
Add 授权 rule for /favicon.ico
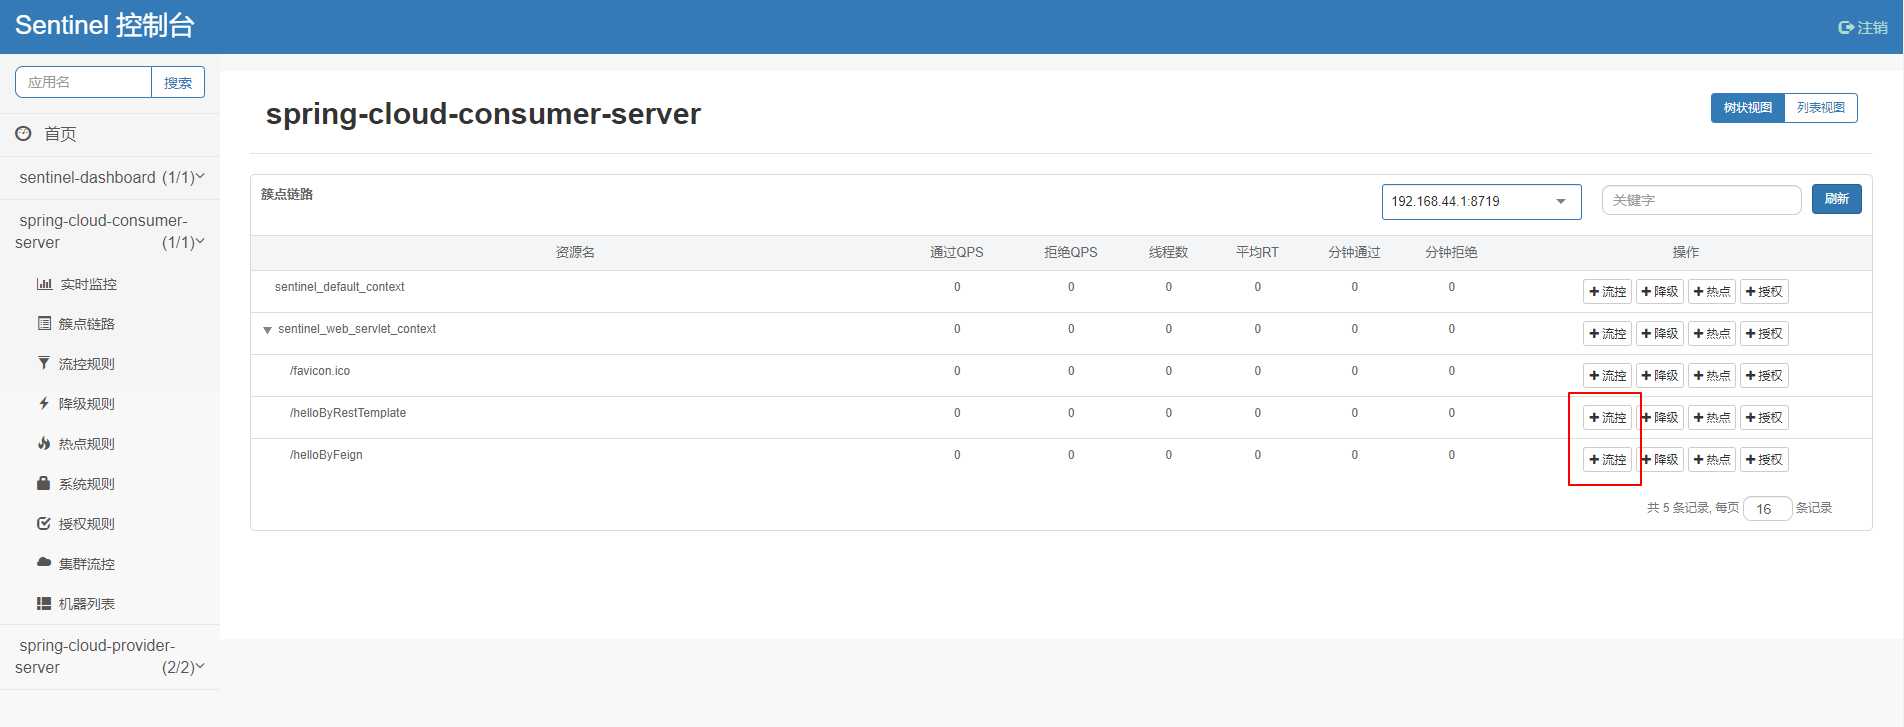coord(1764,376)
